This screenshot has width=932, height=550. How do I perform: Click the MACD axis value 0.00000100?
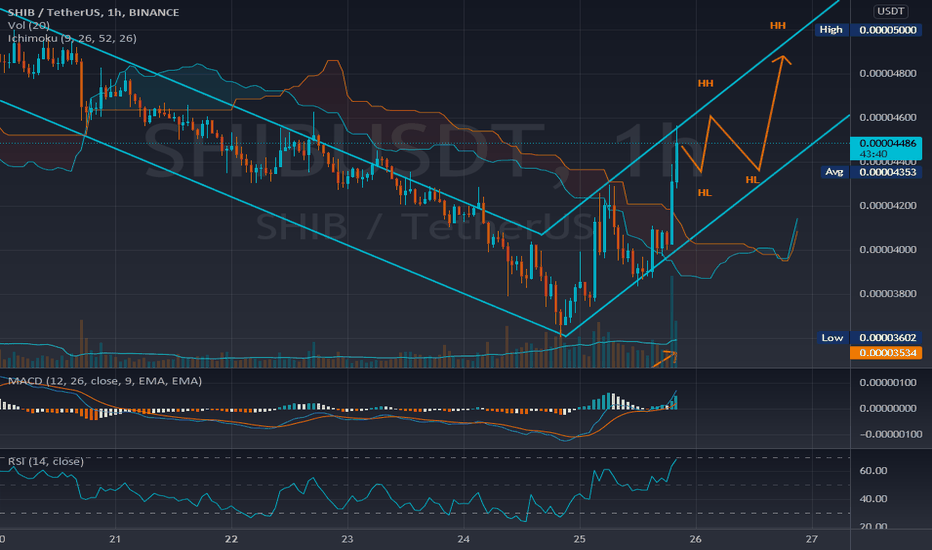887,382
